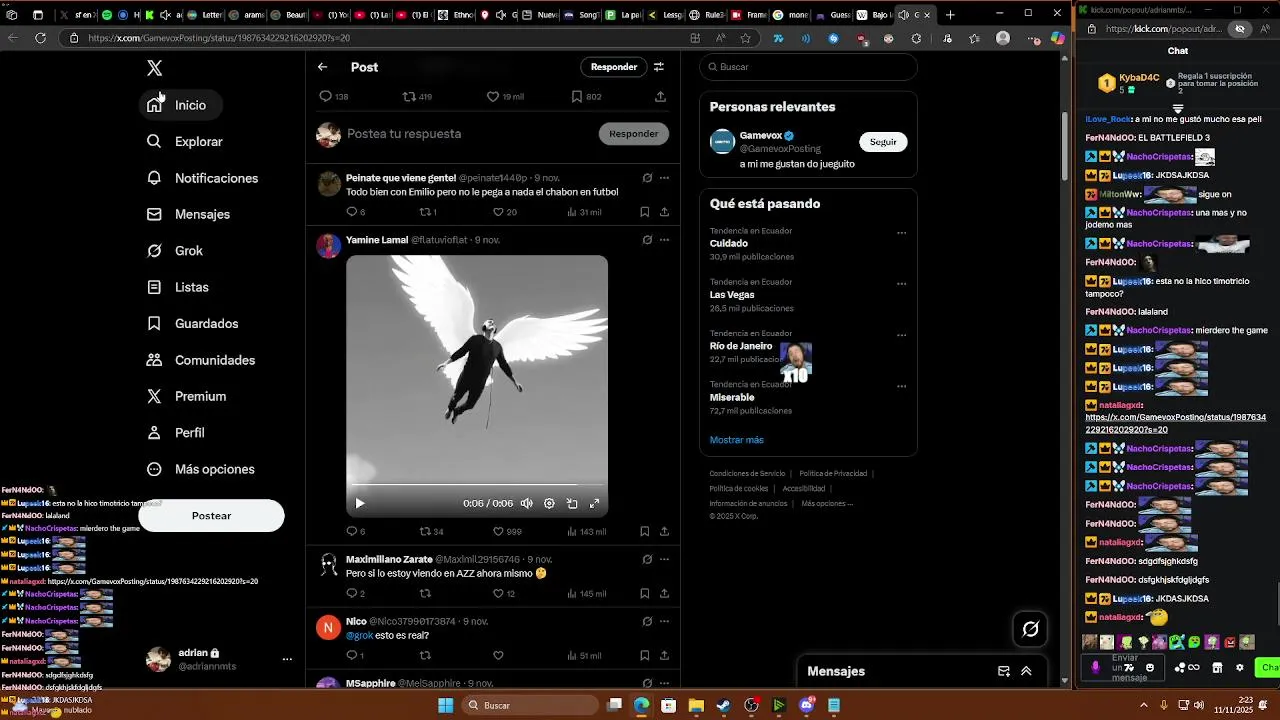1280x720 pixels.
Task: Expand the Mensajes drawer chevrons
Action: 1026,672
